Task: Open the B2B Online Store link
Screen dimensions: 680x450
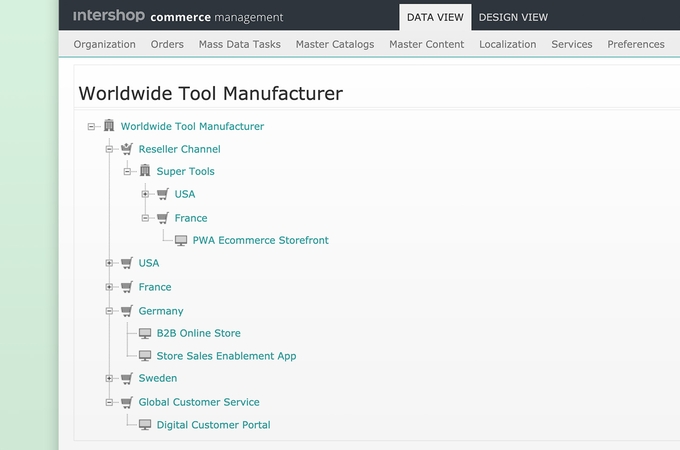Action: point(199,333)
